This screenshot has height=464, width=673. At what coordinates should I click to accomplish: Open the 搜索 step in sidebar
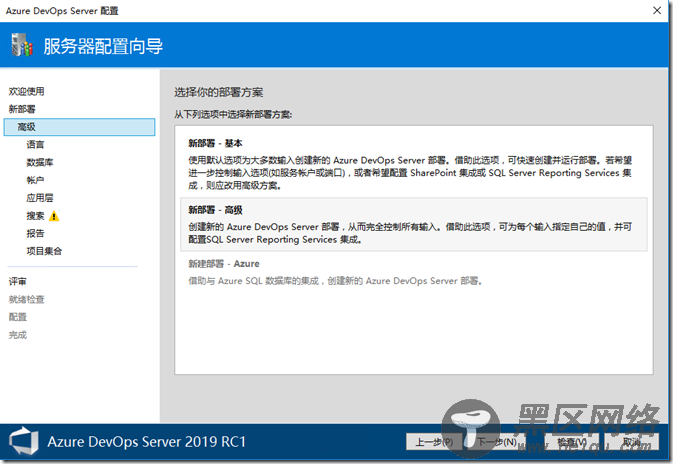pyautogui.click(x=35, y=216)
